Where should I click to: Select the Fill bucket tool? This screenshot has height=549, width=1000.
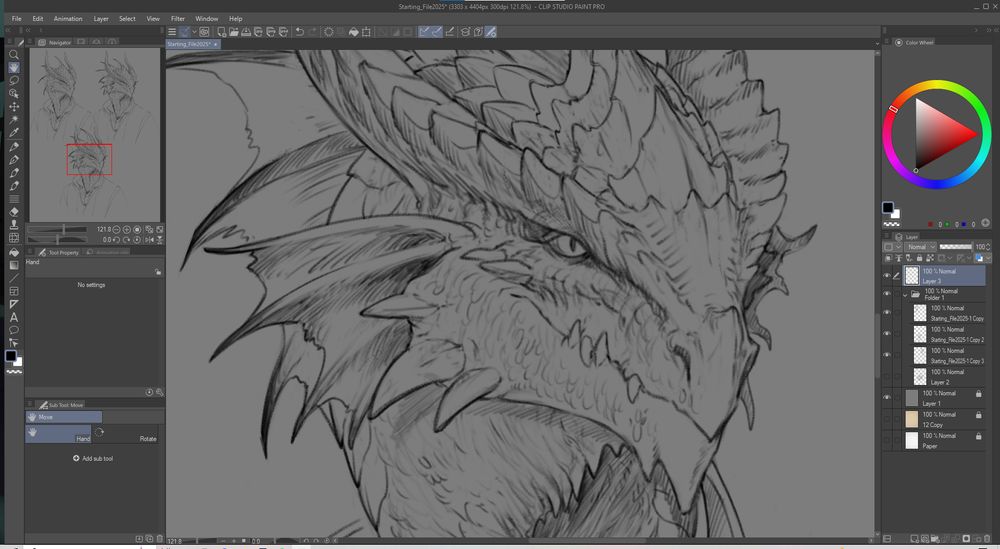click(x=13, y=252)
